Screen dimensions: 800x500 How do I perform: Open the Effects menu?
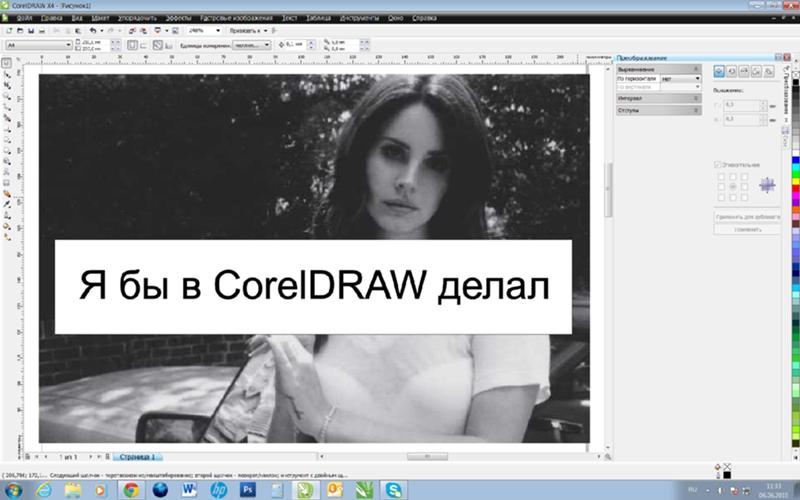(179, 18)
